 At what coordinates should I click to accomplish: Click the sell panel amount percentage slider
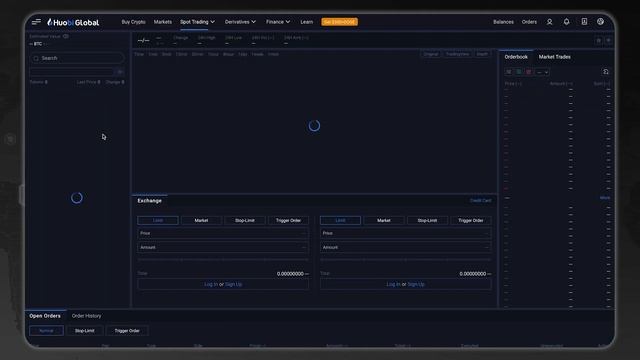coord(405,260)
